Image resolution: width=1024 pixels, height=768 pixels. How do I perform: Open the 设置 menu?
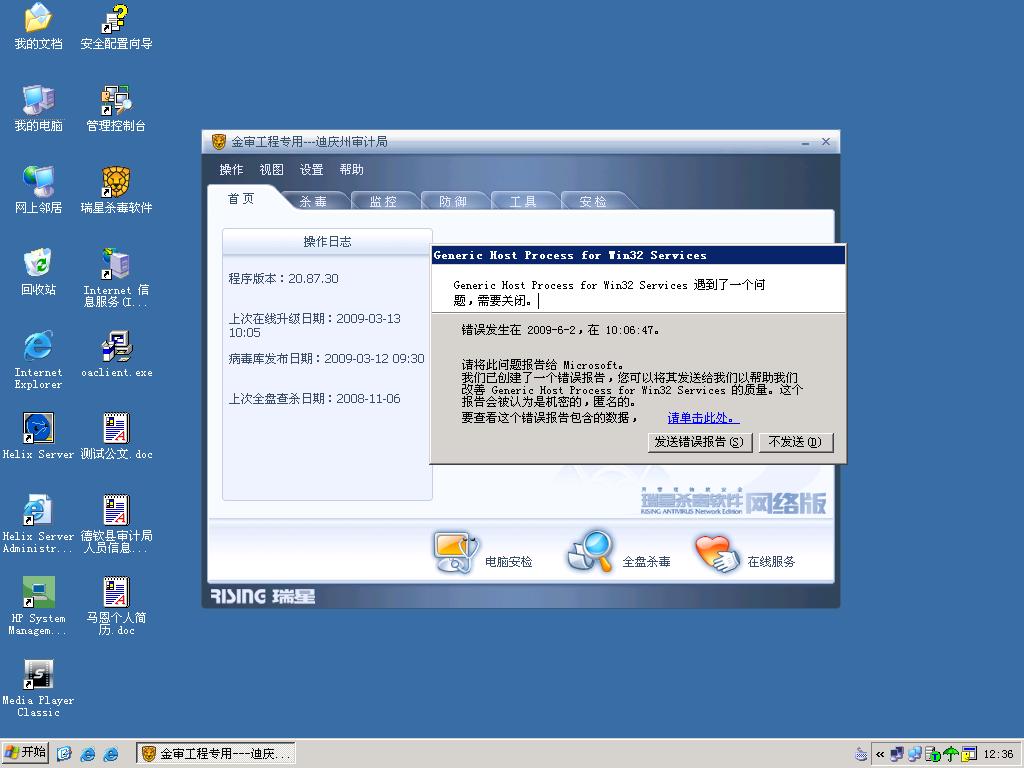click(312, 170)
